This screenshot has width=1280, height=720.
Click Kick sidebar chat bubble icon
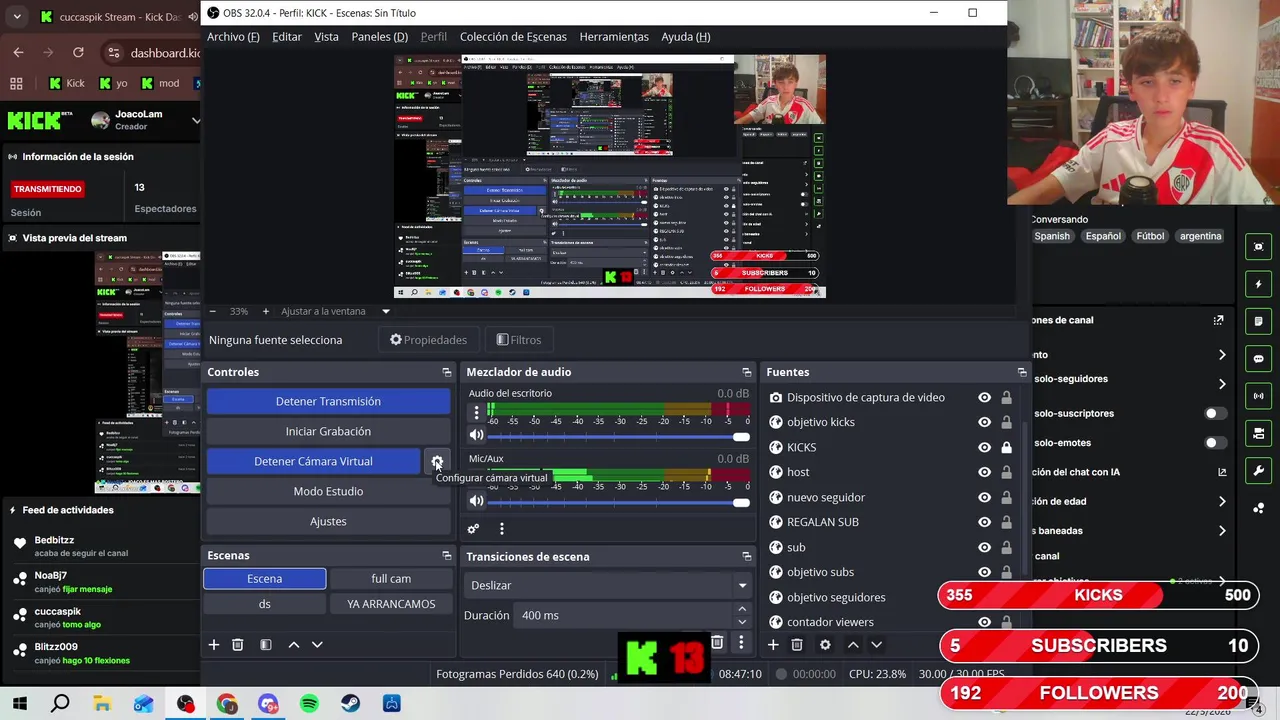coord(1258,359)
